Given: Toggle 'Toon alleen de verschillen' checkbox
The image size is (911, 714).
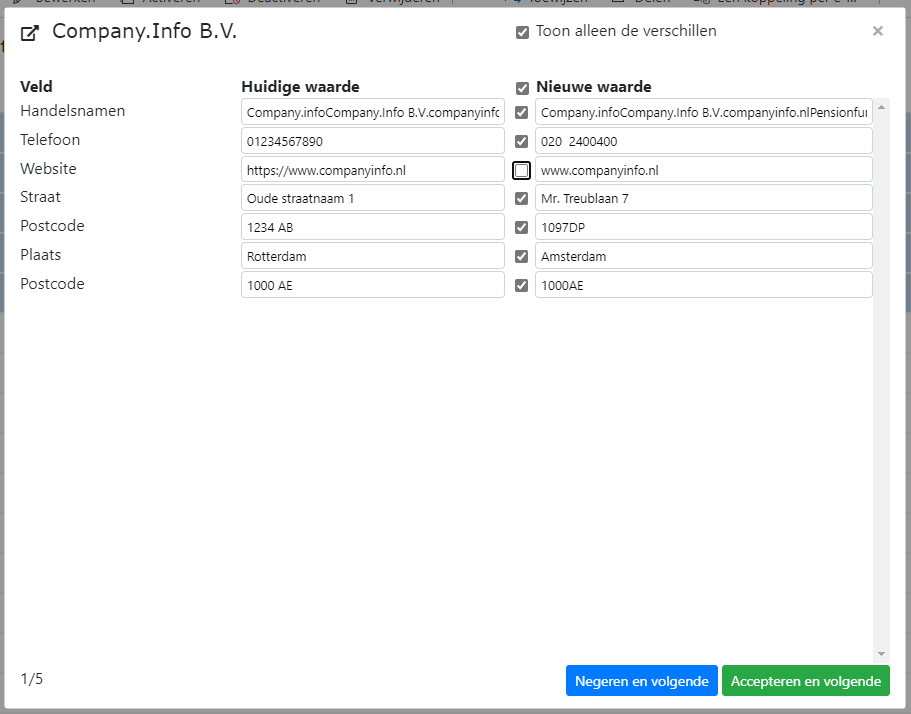Looking at the screenshot, I should [522, 32].
